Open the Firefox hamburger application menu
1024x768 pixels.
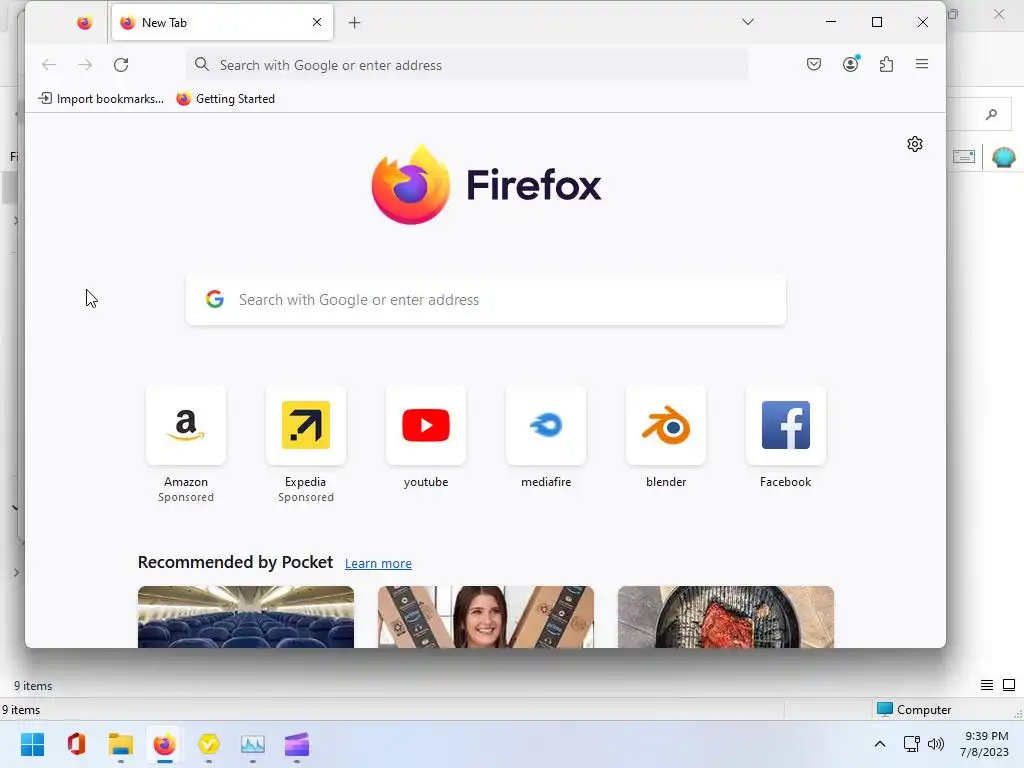(922, 64)
